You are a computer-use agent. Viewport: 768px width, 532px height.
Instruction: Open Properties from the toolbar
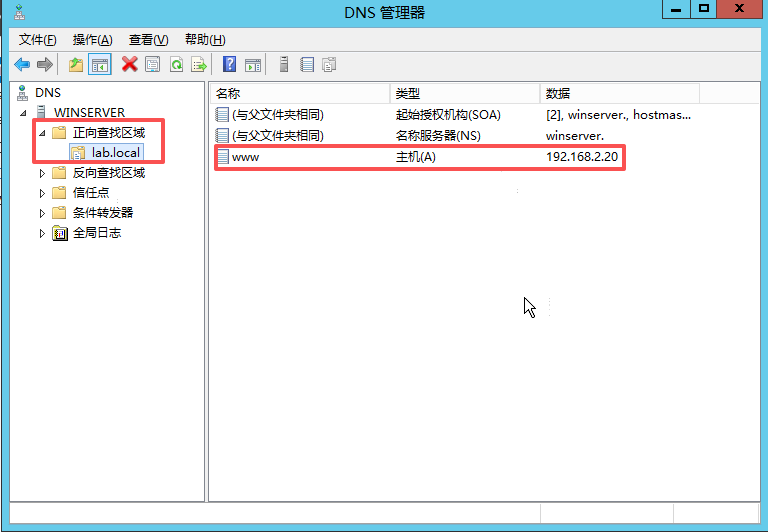tap(153, 65)
